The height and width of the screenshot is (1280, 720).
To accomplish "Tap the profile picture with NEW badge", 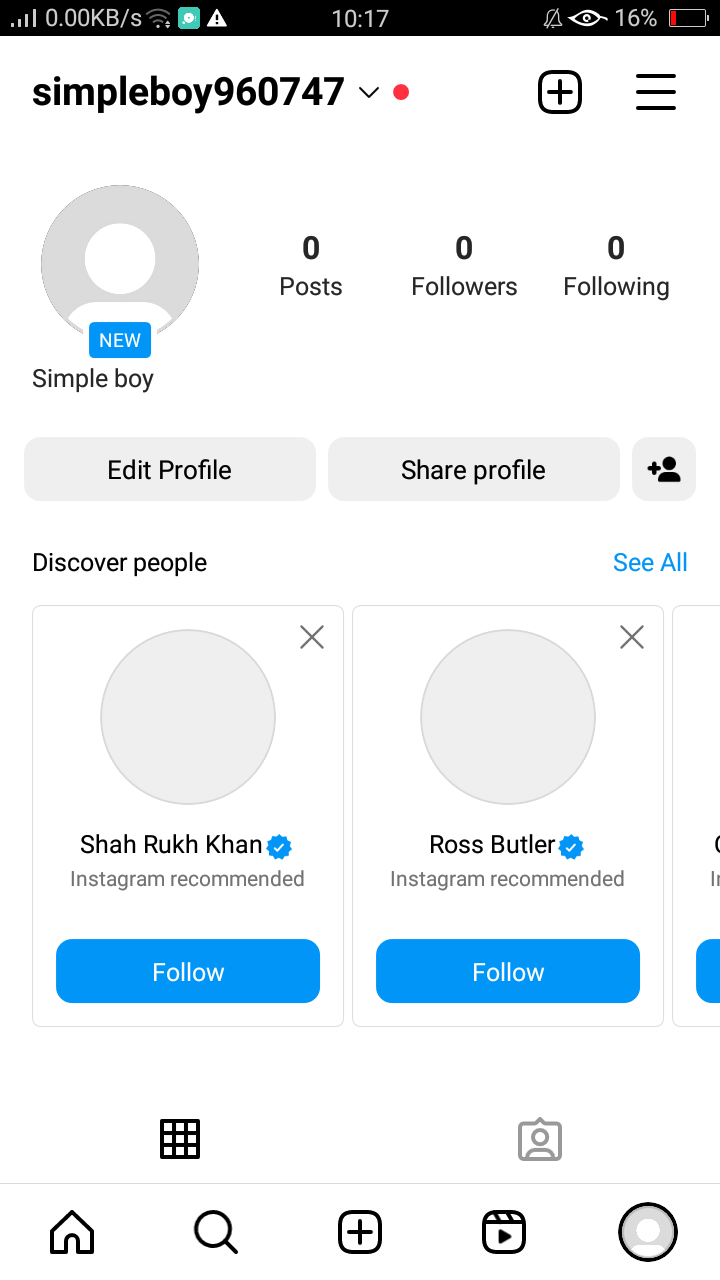I will tap(120, 264).
